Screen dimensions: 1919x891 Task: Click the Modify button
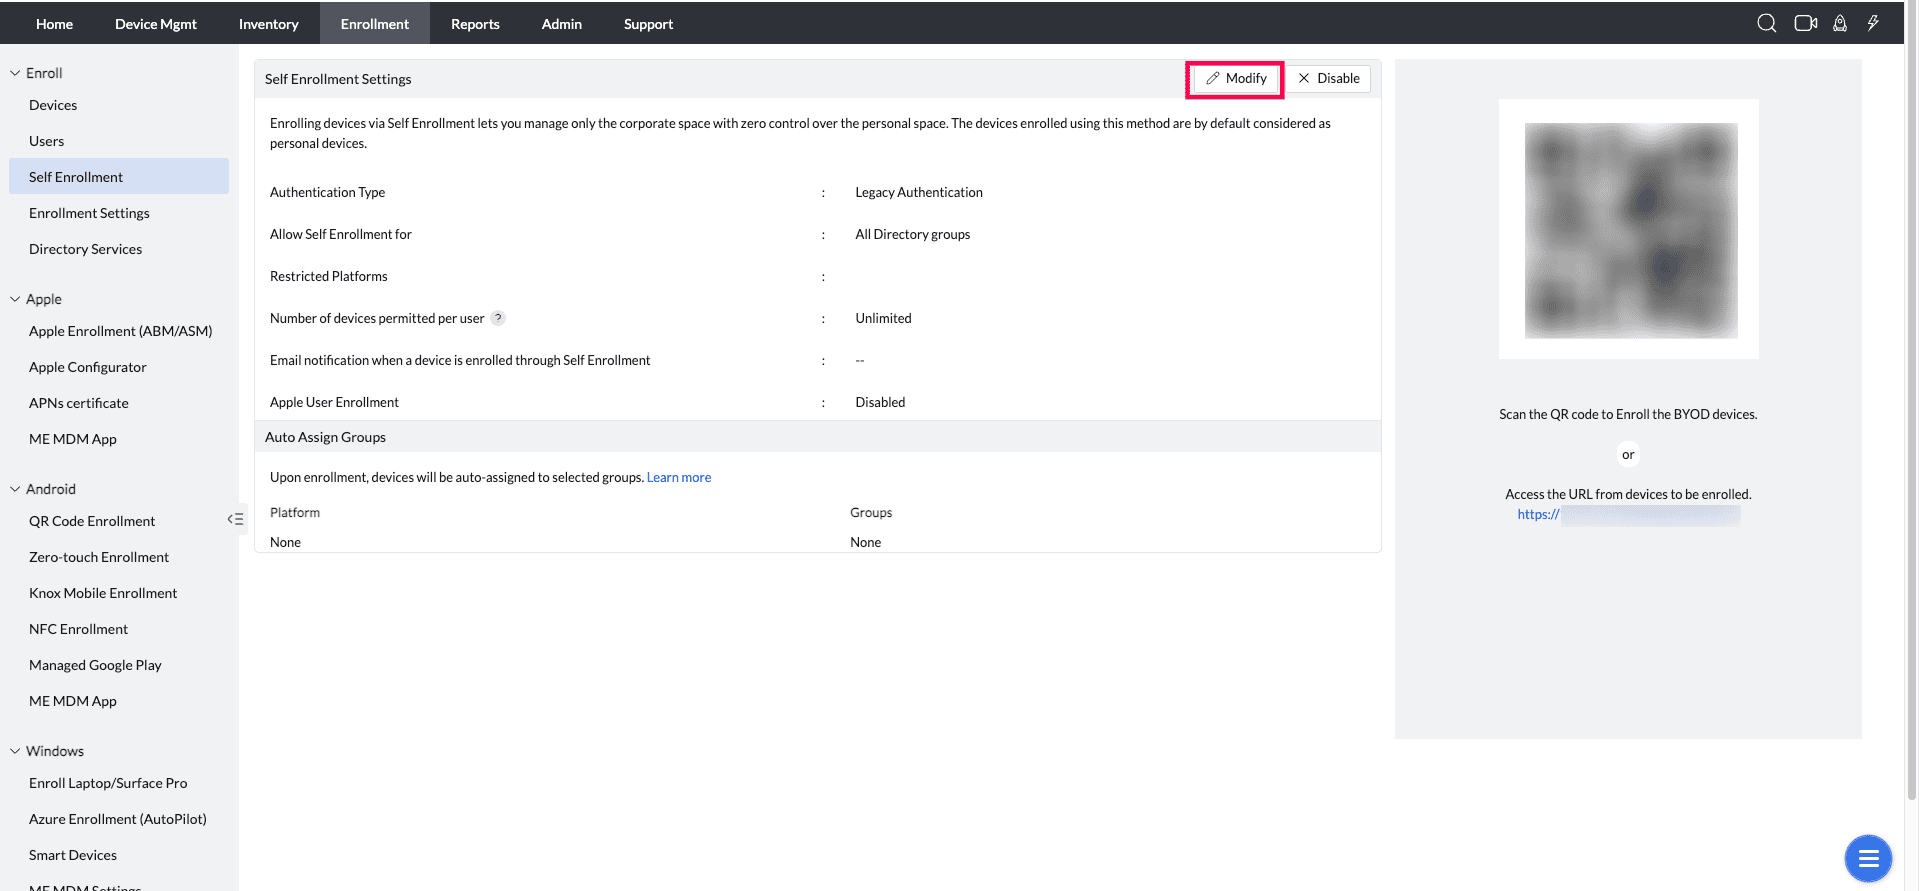pyautogui.click(x=1236, y=79)
